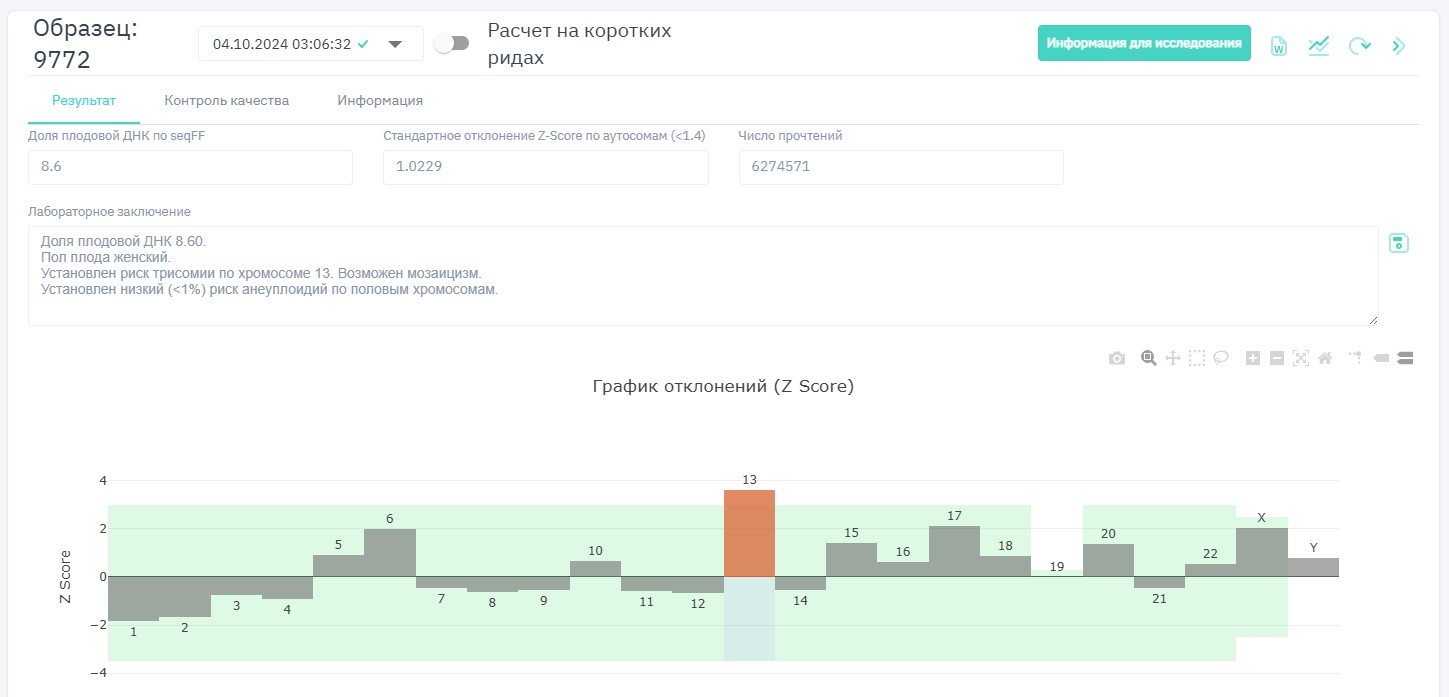Reset chart axes with home icon

[1325, 358]
